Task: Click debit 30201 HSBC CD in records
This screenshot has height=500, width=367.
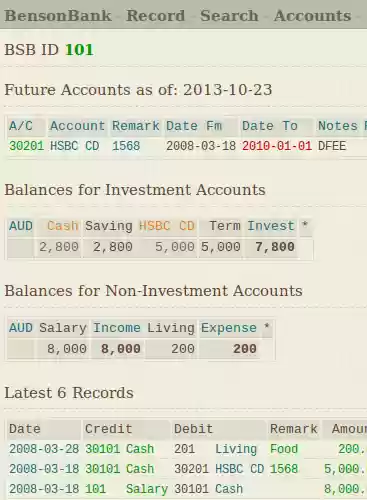Action: 219,469
